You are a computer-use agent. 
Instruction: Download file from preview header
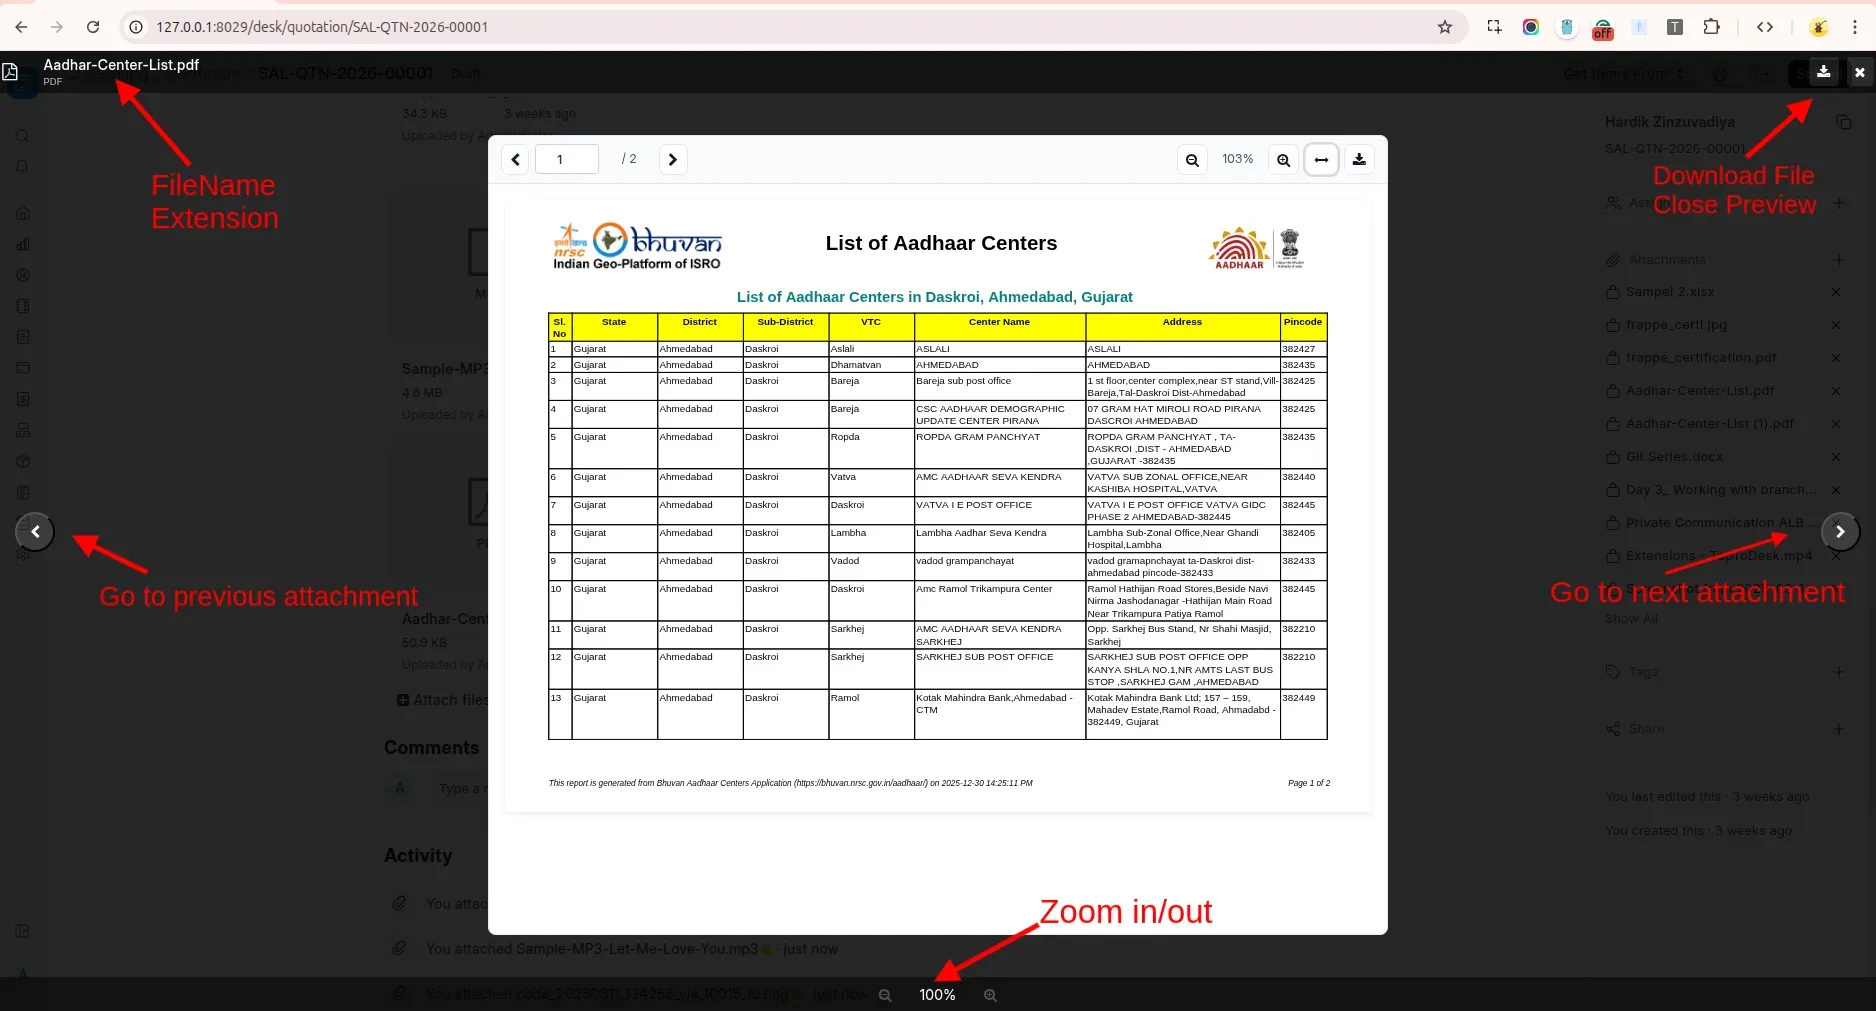tap(1824, 72)
